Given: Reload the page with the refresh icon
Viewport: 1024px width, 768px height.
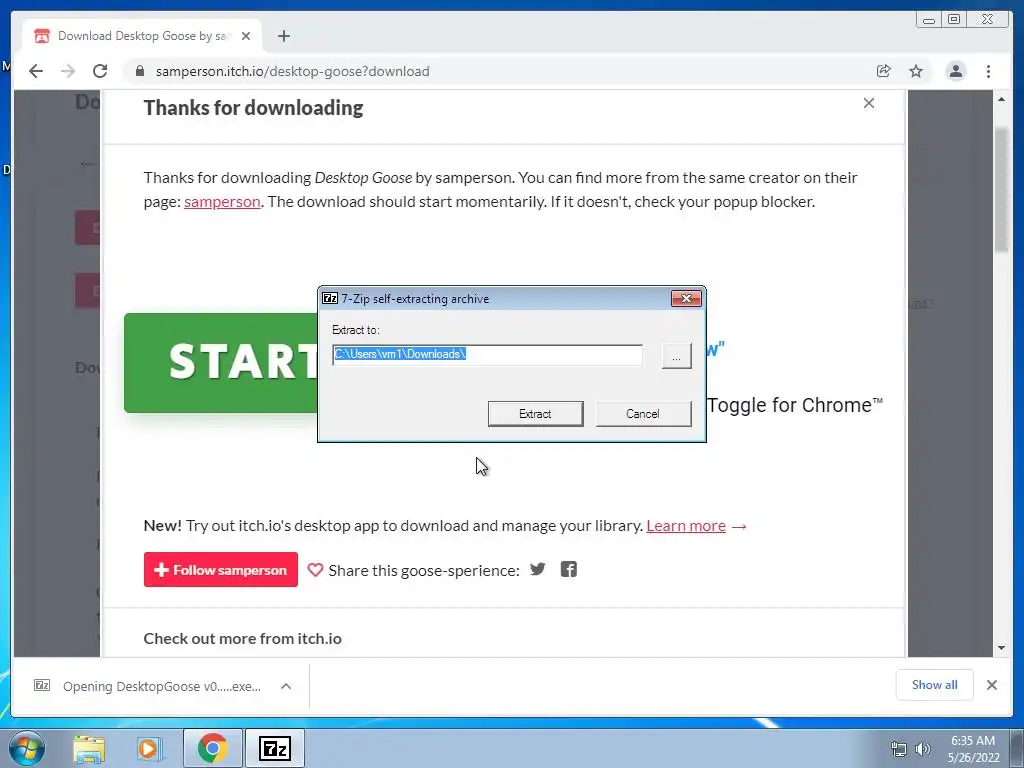Looking at the screenshot, I should pos(100,71).
